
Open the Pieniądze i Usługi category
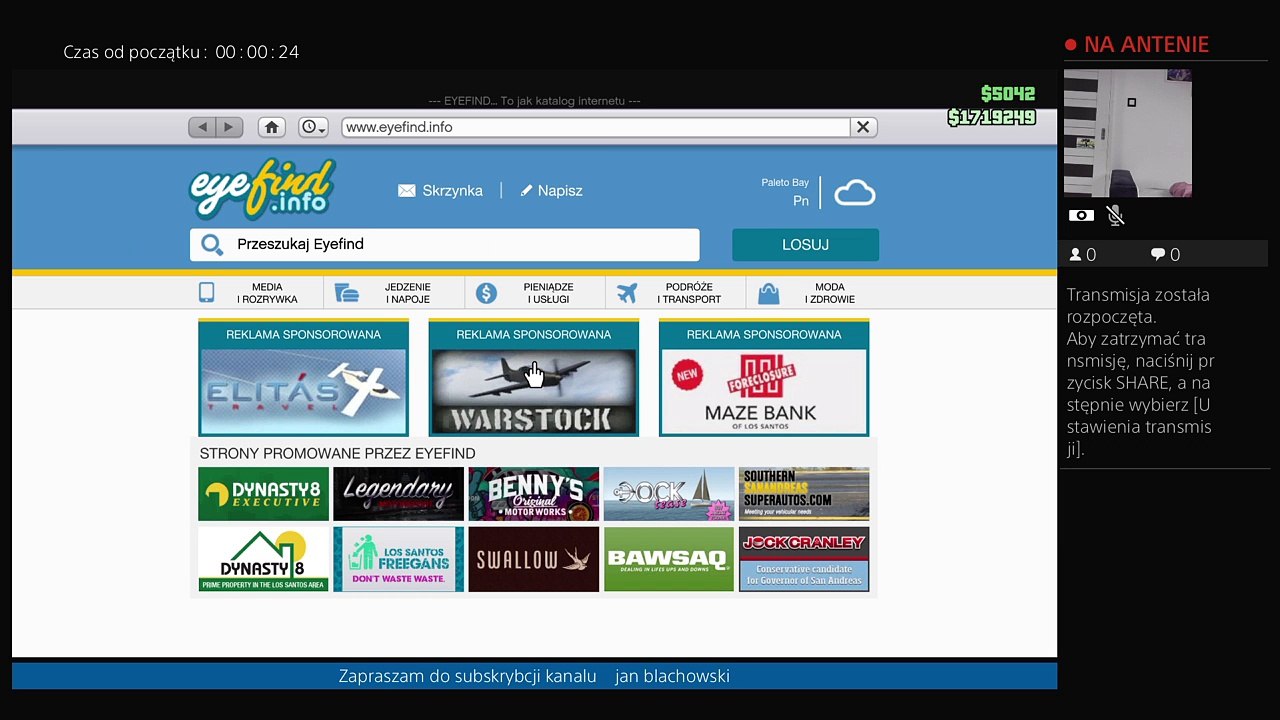(535, 293)
